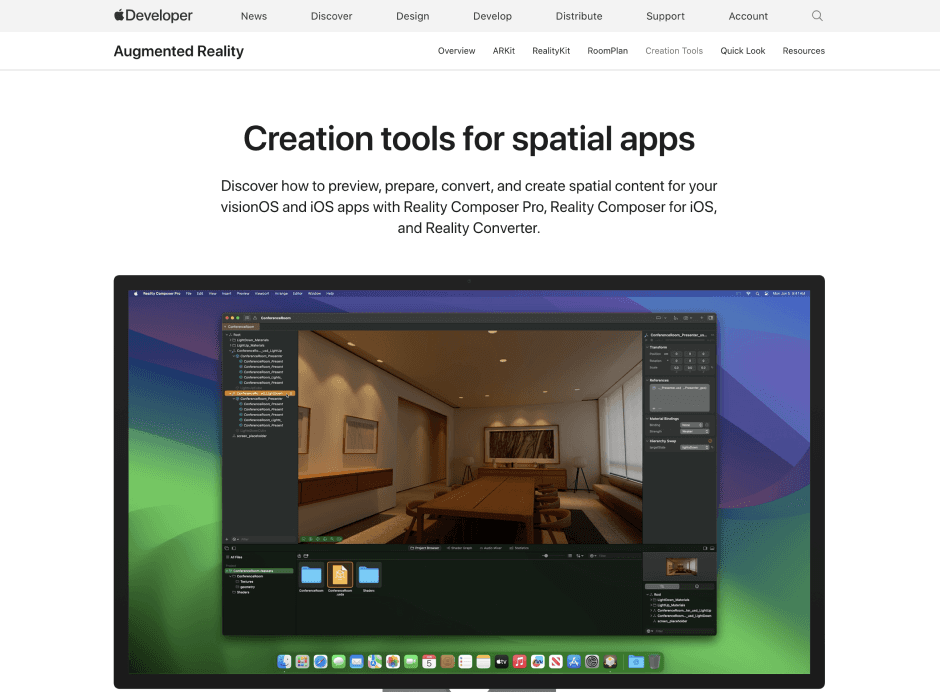Open the Account nav link

point(748,16)
